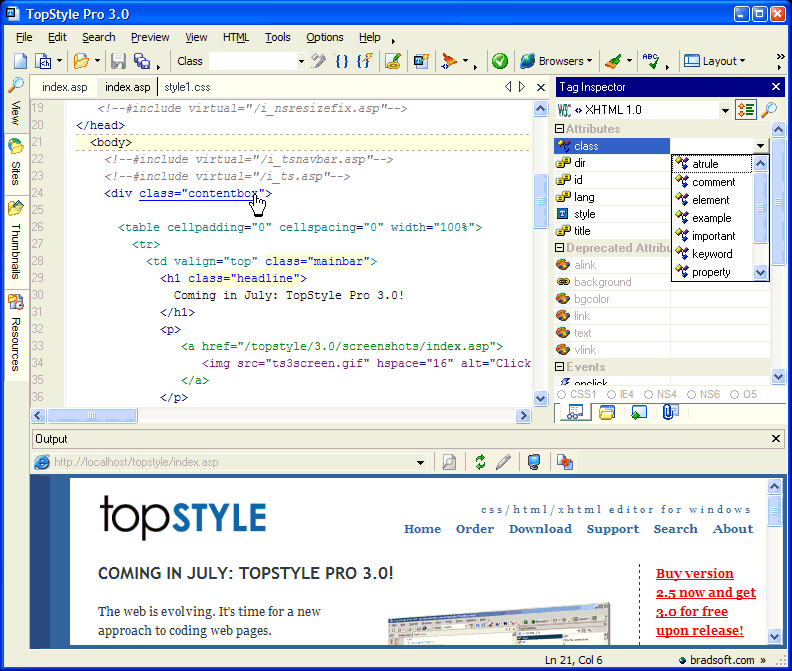Open the File menu
The image size is (792, 671).
pyautogui.click(x=24, y=37)
